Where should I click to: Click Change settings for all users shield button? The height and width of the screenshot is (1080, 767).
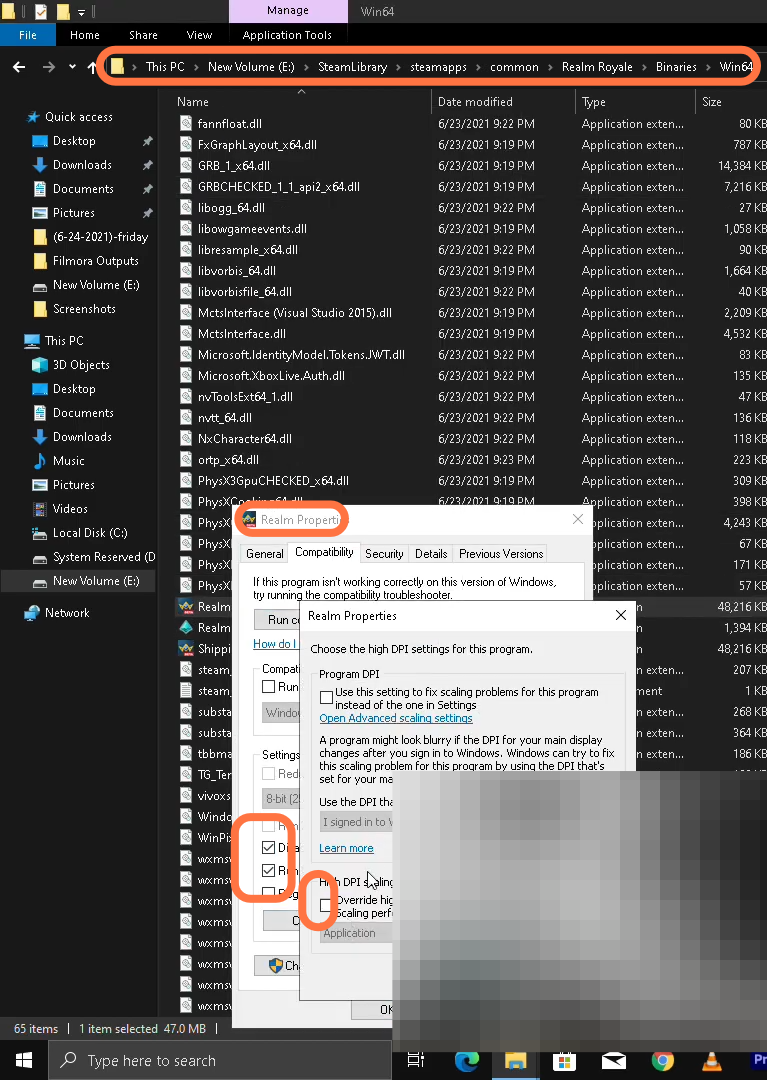pos(277,966)
